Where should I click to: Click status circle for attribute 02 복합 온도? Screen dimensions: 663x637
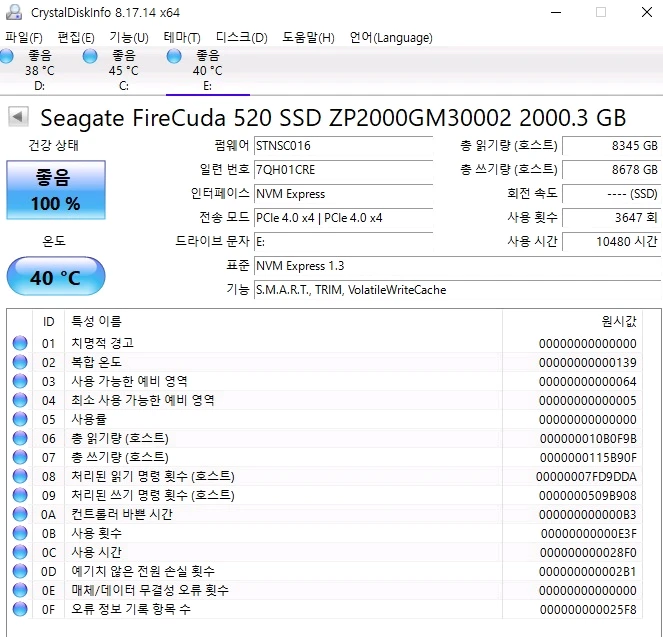tap(20, 362)
